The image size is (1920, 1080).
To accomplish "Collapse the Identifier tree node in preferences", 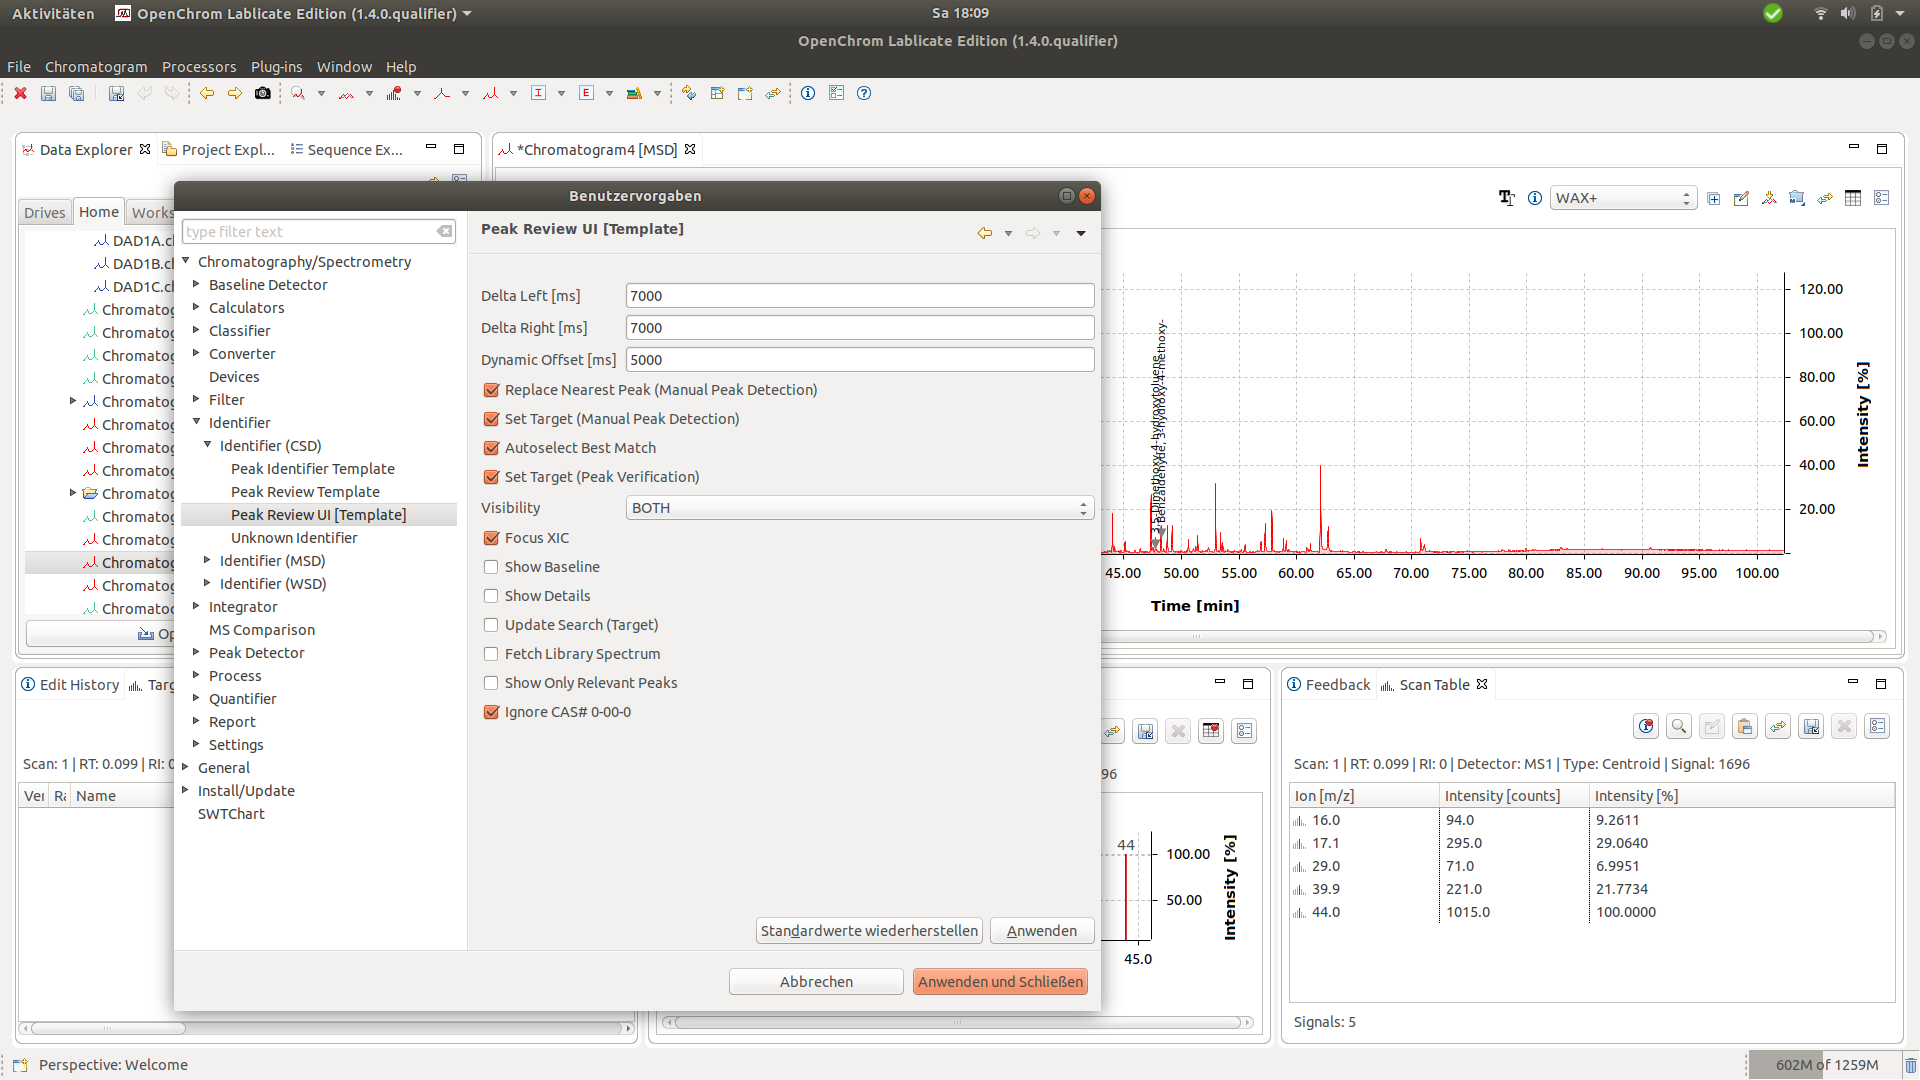I will 196,422.
